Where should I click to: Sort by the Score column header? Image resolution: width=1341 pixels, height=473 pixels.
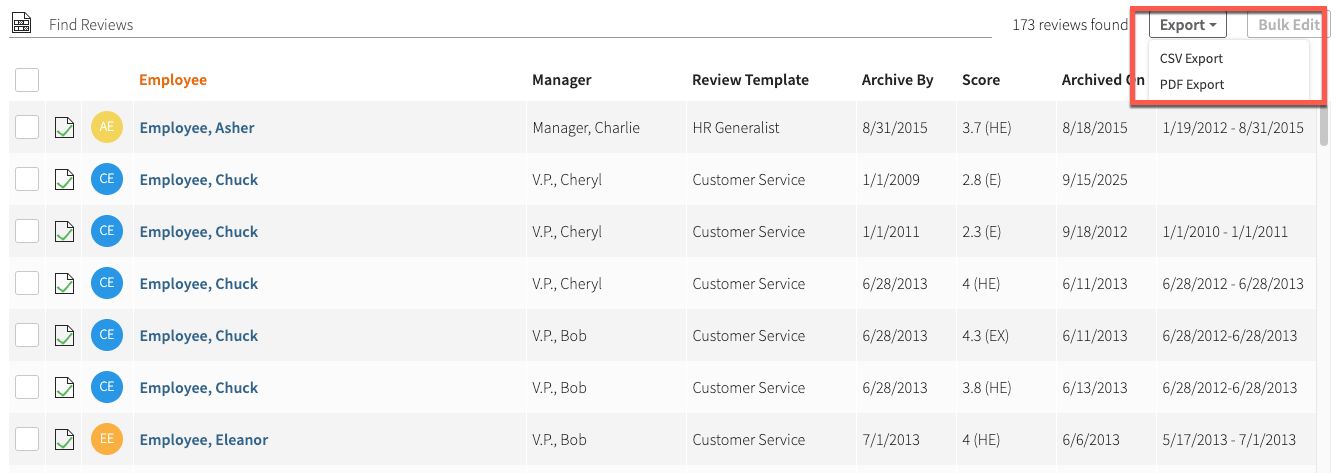pos(980,80)
